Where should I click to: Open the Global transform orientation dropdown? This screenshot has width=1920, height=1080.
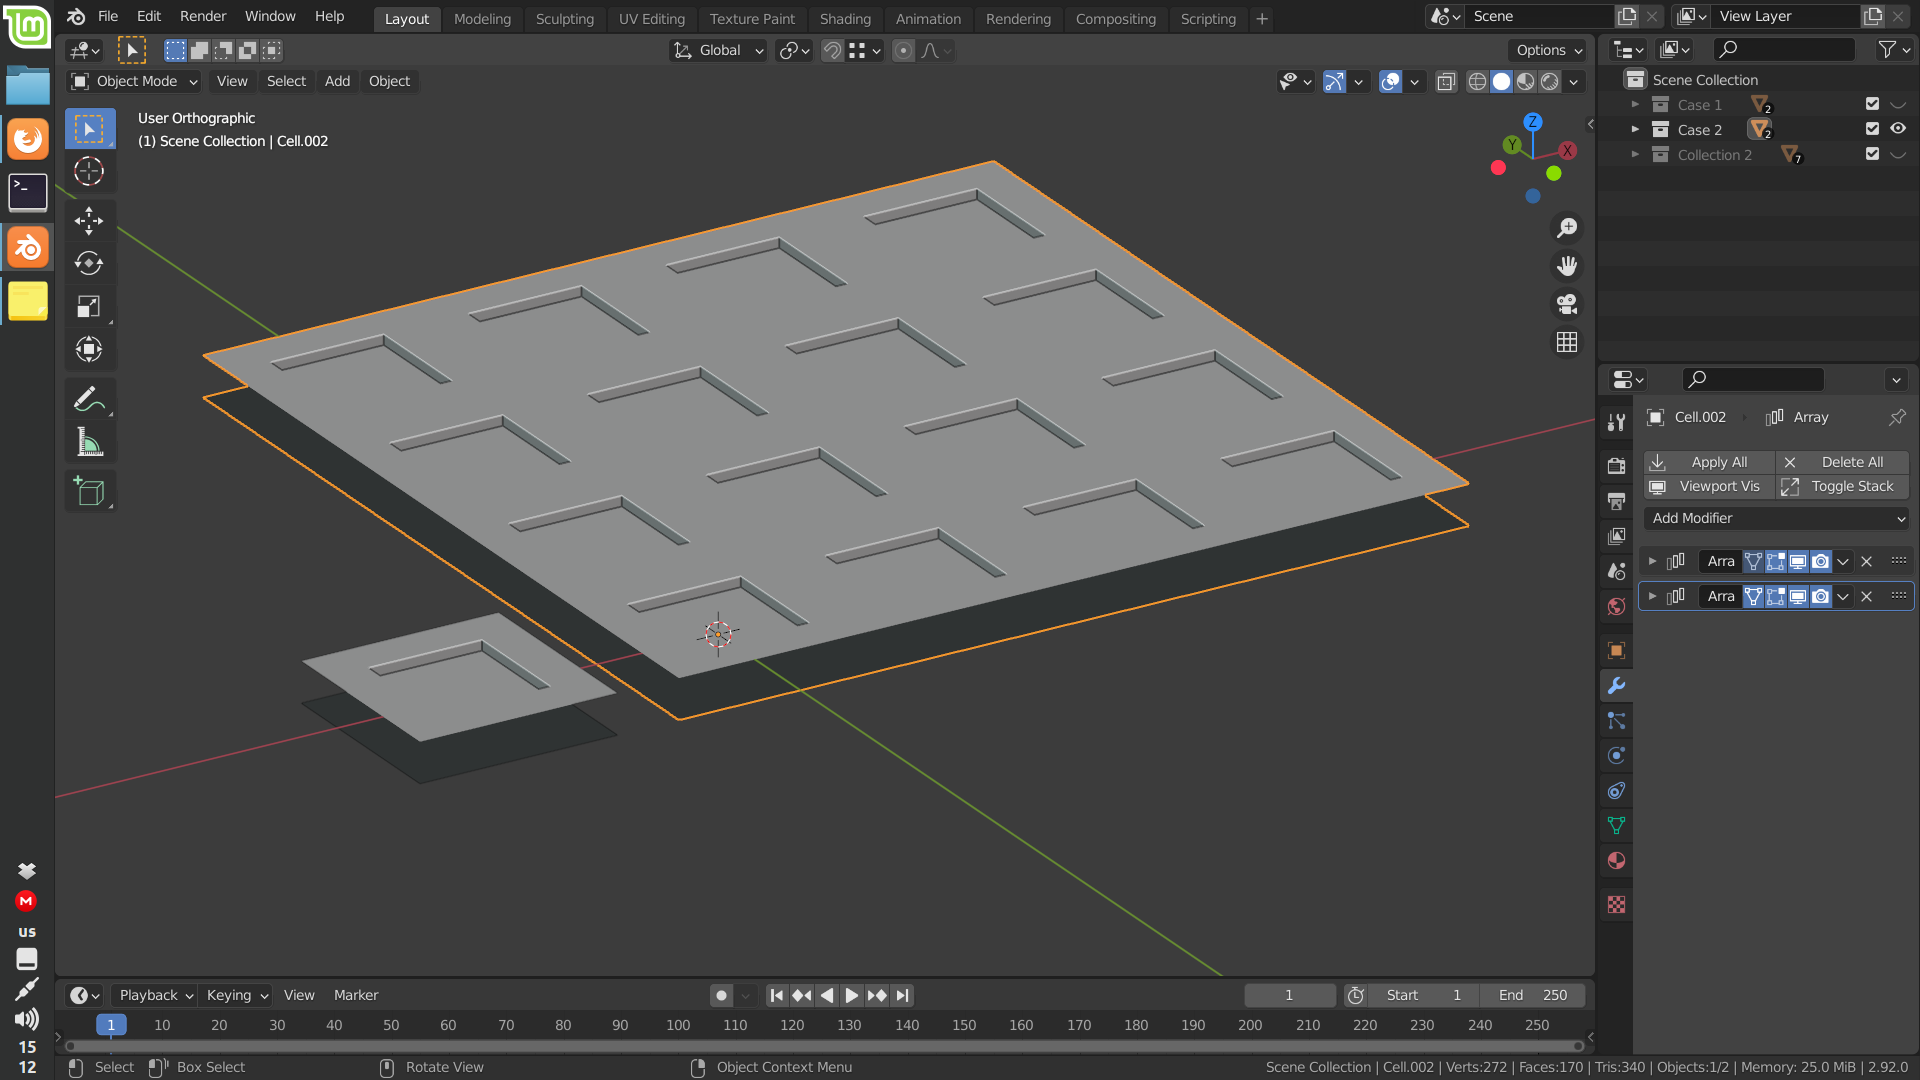[x=718, y=51]
